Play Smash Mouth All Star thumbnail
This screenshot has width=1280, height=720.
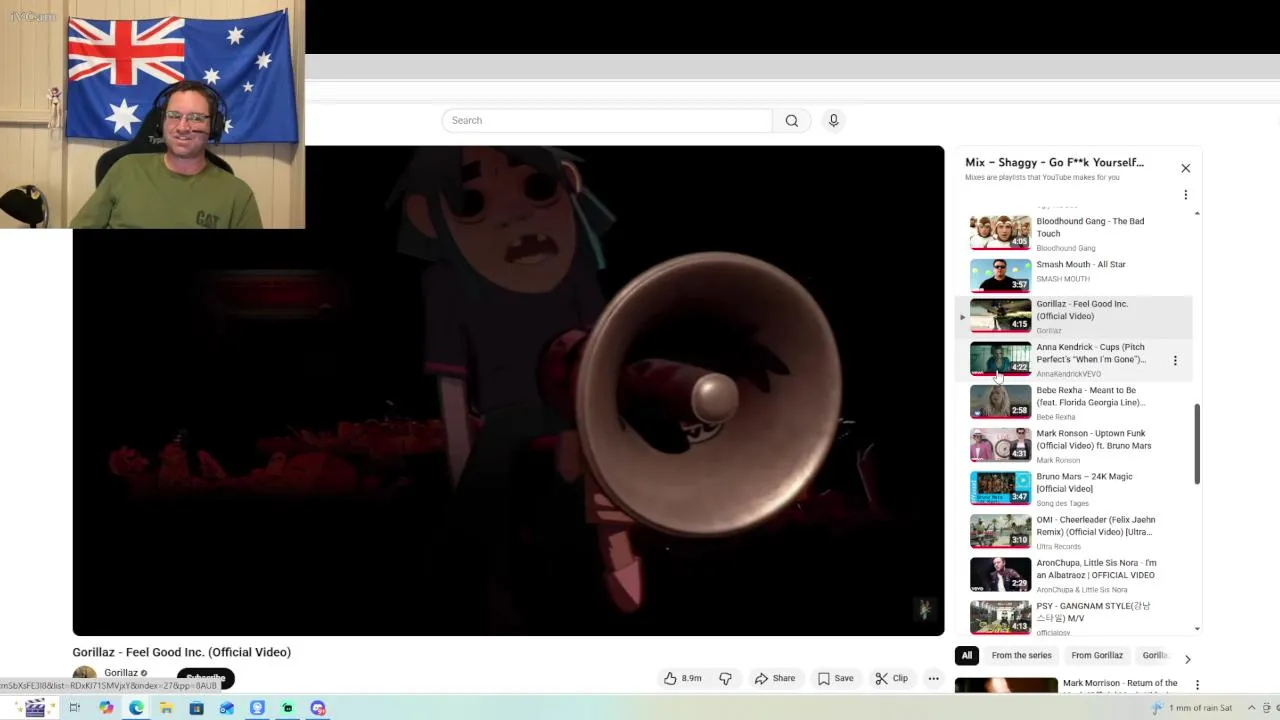(1000, 275)
